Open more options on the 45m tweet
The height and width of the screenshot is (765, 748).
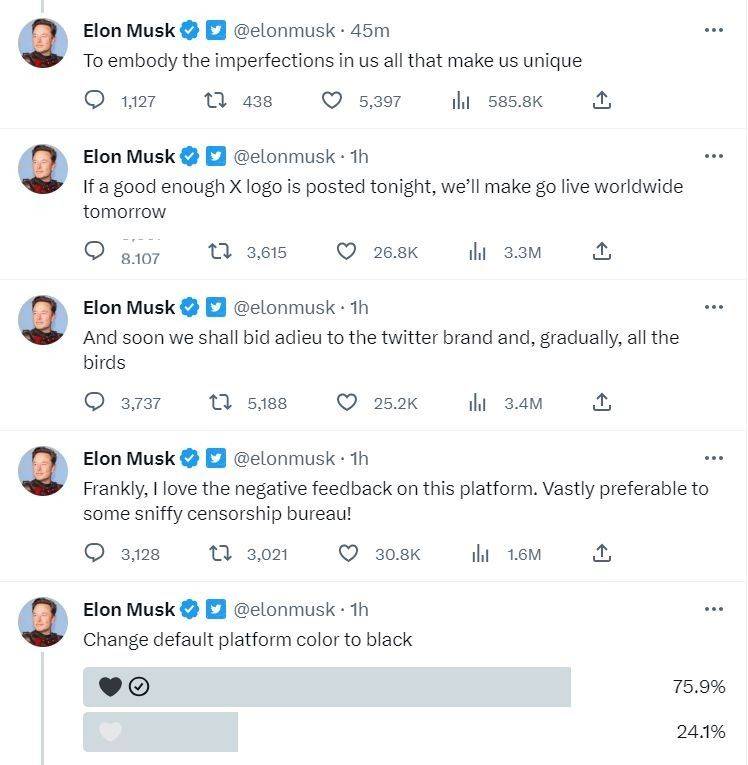(713, 30)
